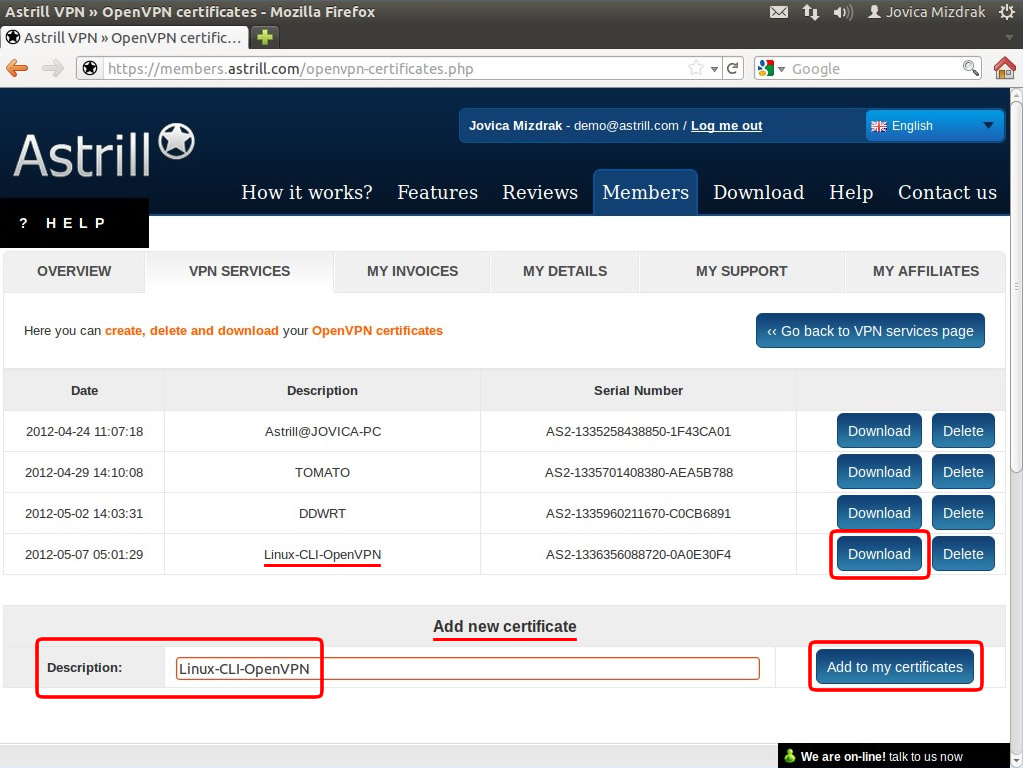Select Download in the site navigation menu
Screen dimensions: 1023x768
tap(758, 192)
